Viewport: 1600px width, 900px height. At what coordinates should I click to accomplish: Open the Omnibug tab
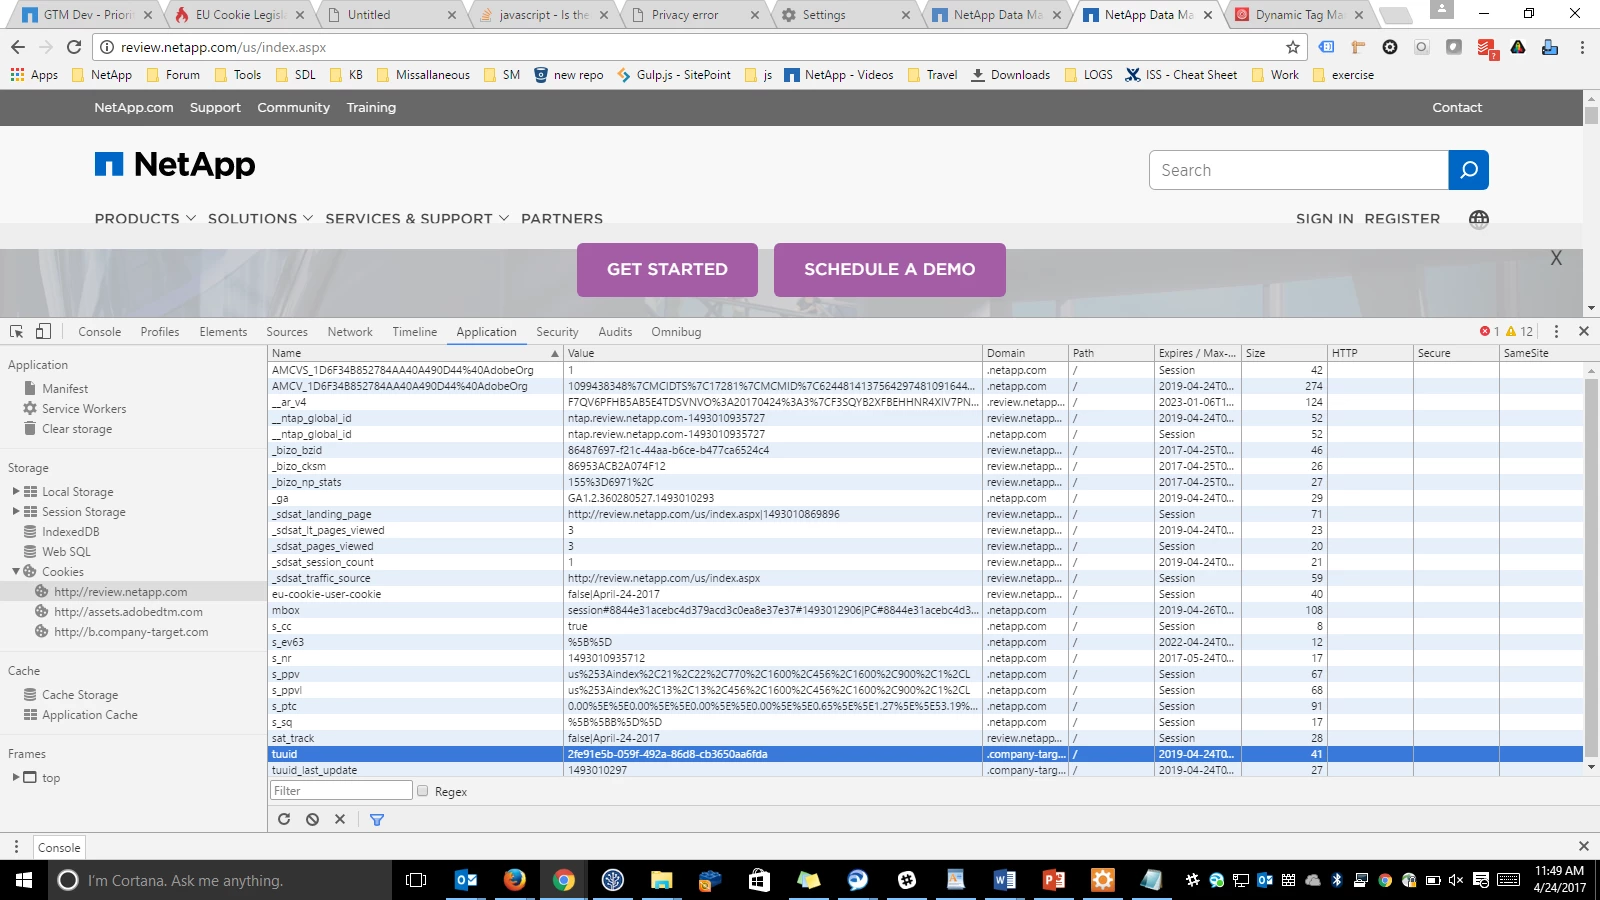676,332
